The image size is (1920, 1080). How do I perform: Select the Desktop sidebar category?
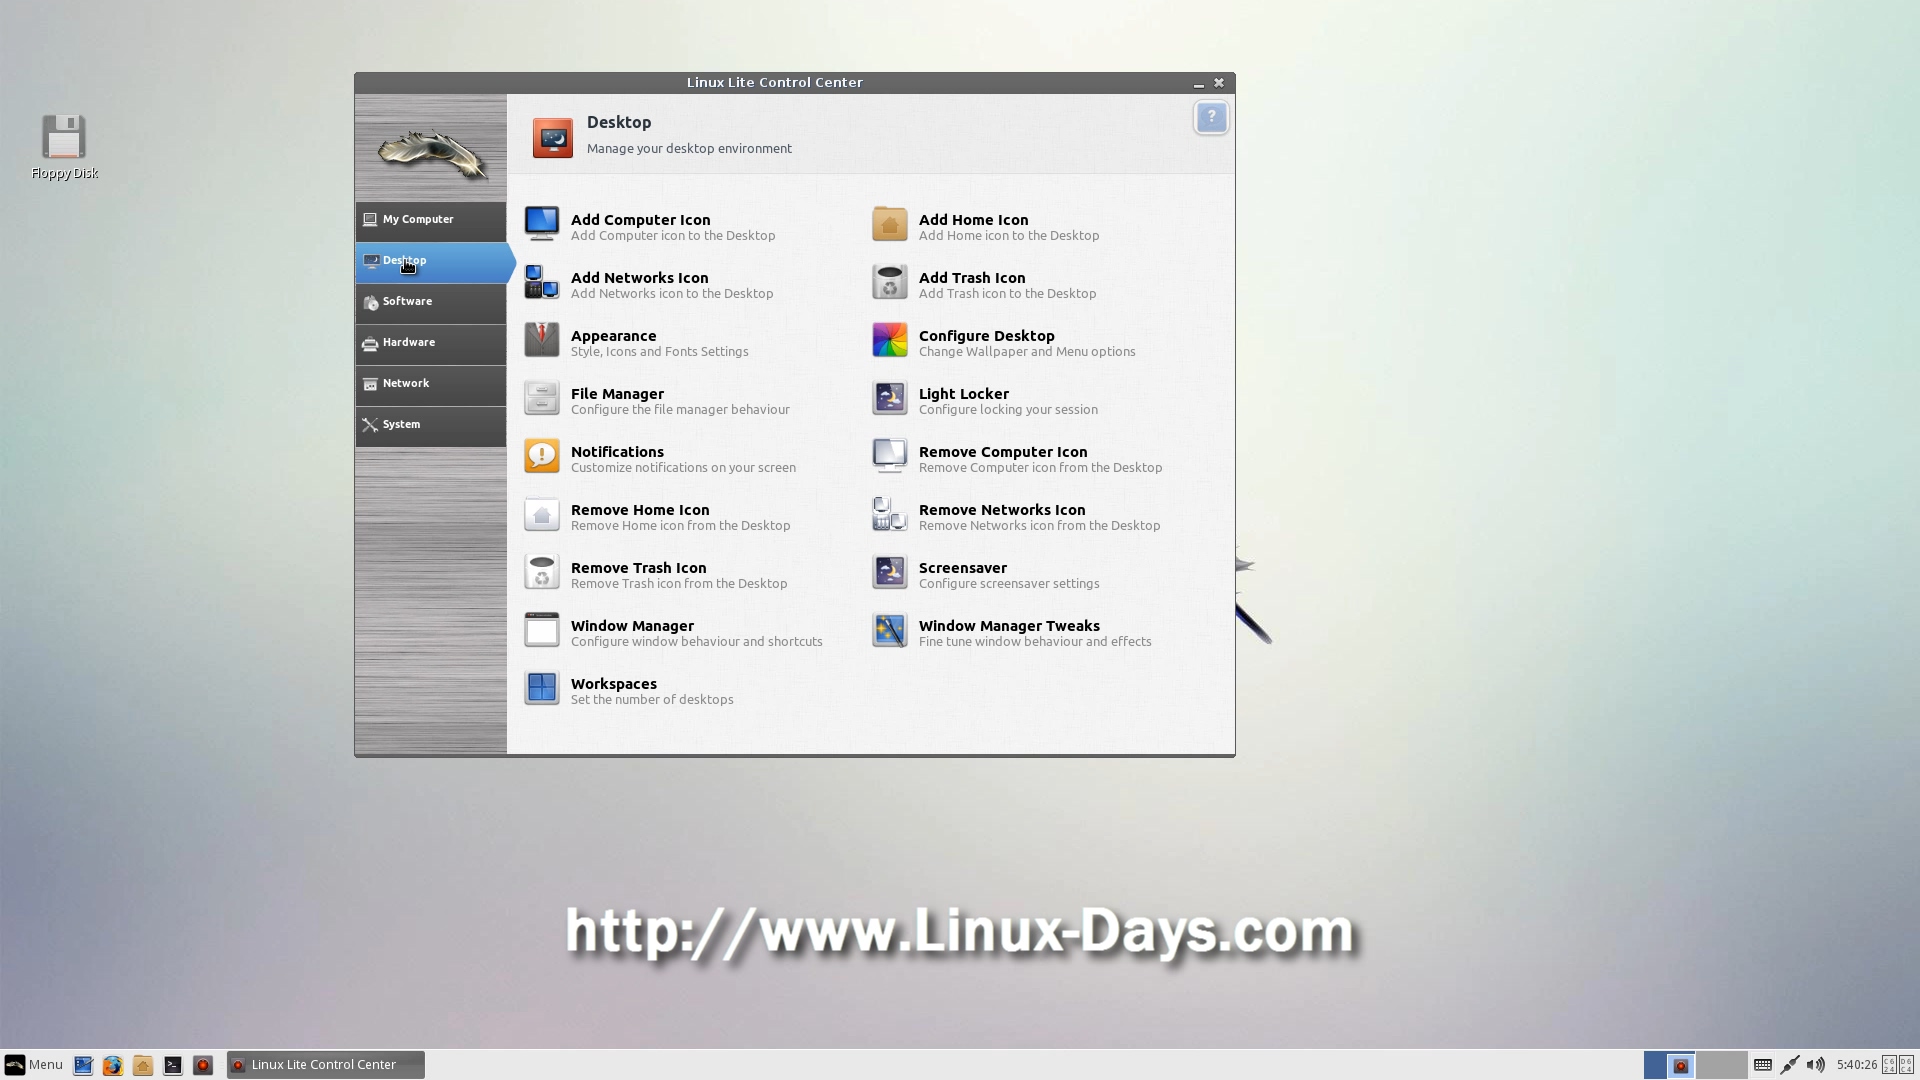click(435, 261)
